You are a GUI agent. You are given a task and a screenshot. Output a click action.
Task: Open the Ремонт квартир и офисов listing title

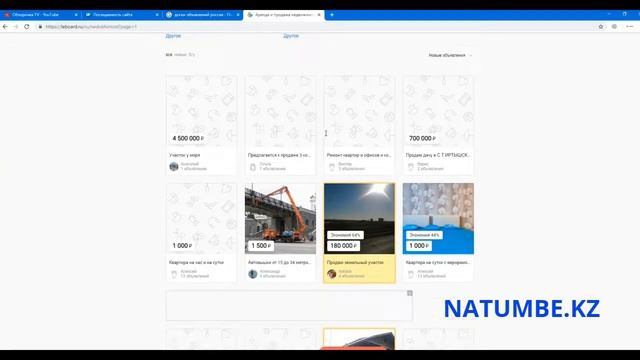(x=359, y=155)
